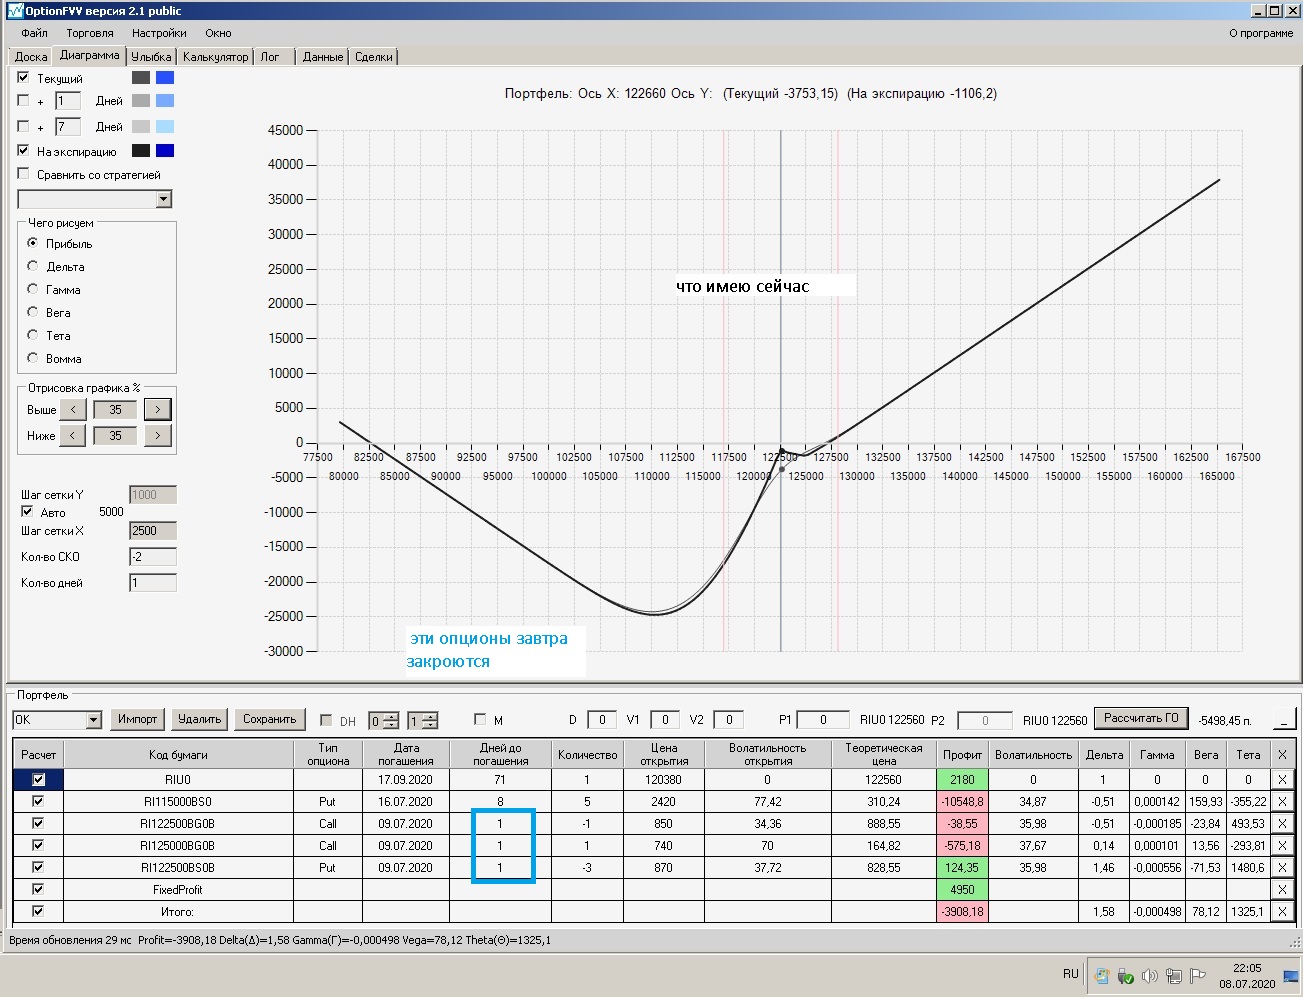
Task: Remove the FixedProfit row via X button
Action: click(x=1282, y=889)
